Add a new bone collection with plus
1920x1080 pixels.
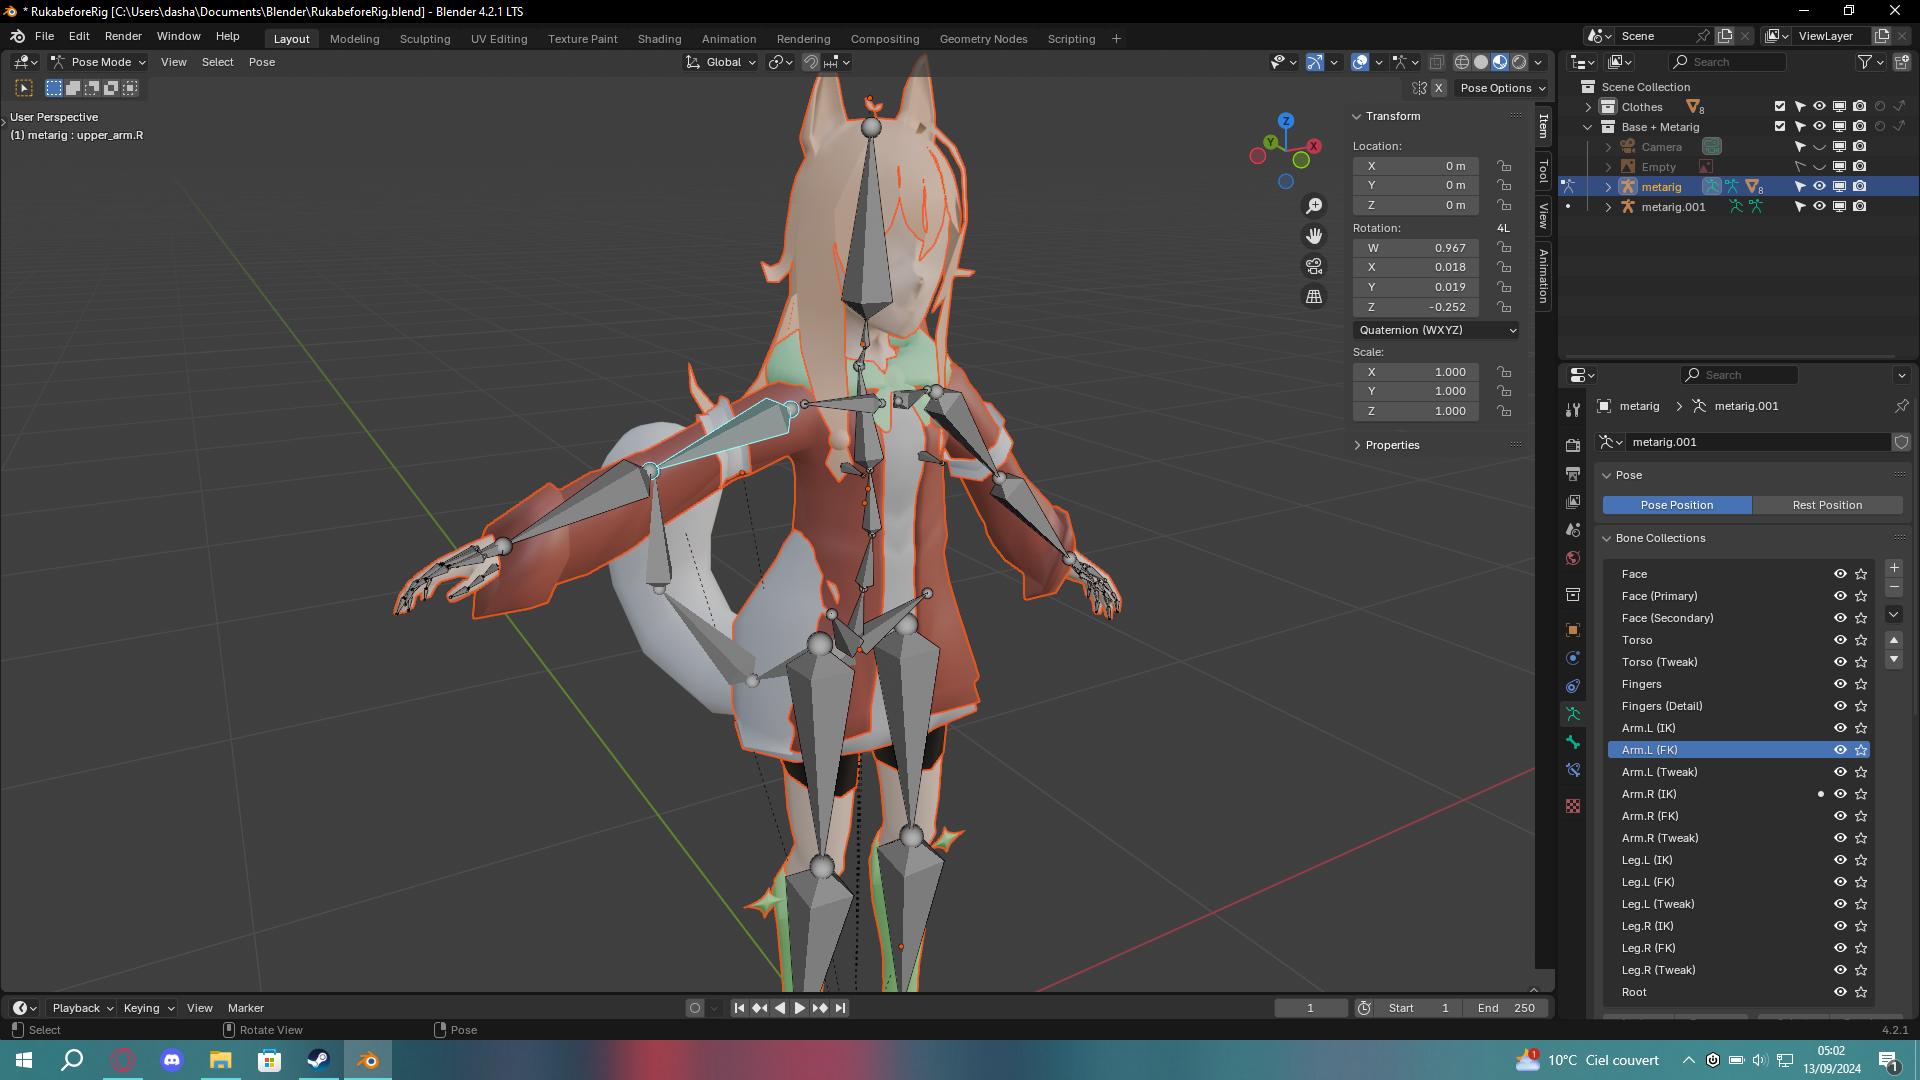1894,568
